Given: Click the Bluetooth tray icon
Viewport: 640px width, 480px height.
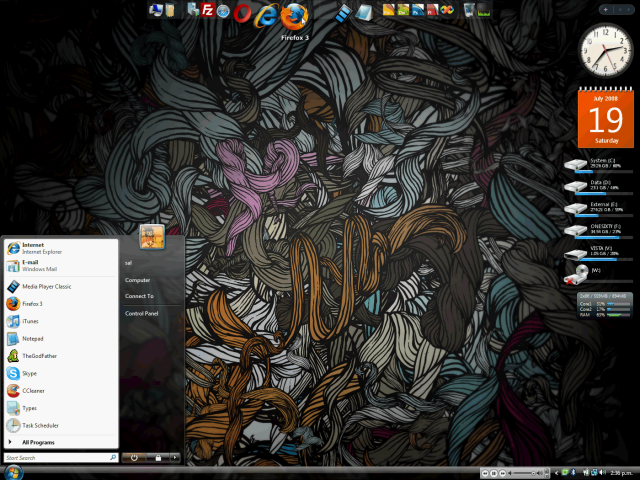Looking at the screenshot, I should point(573,472).
